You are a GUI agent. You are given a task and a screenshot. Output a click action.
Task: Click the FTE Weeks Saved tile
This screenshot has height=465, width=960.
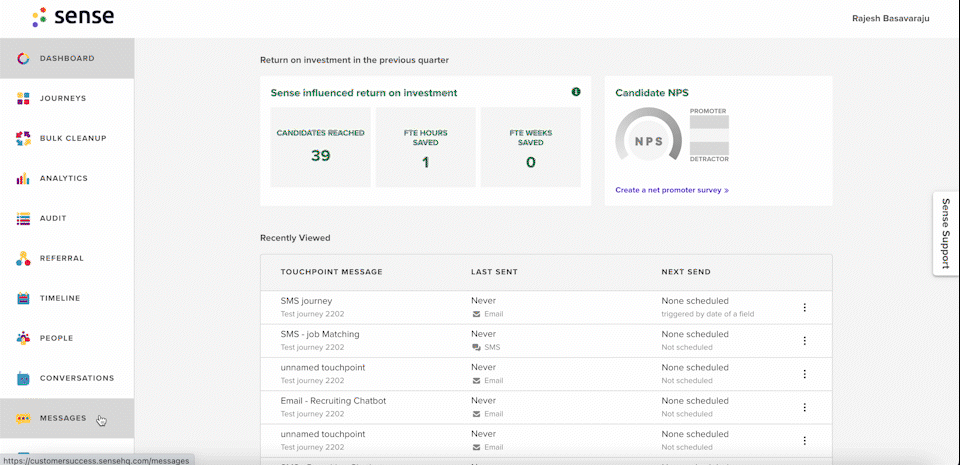click(531, 147)
